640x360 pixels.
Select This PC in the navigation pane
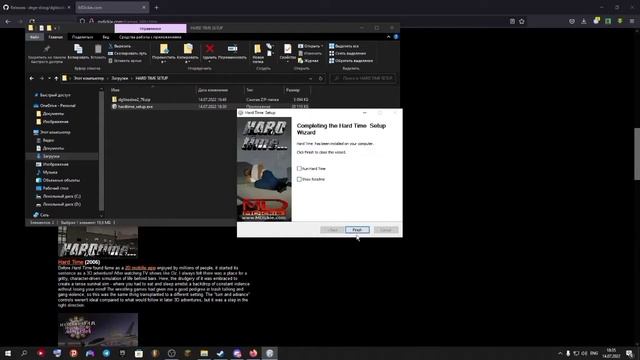(x=55, y=133)
